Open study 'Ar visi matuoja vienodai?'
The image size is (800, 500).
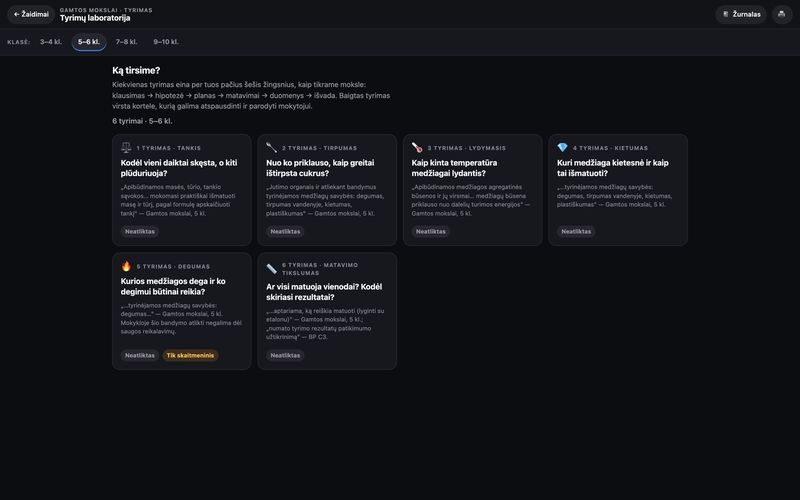coord(327,311)
